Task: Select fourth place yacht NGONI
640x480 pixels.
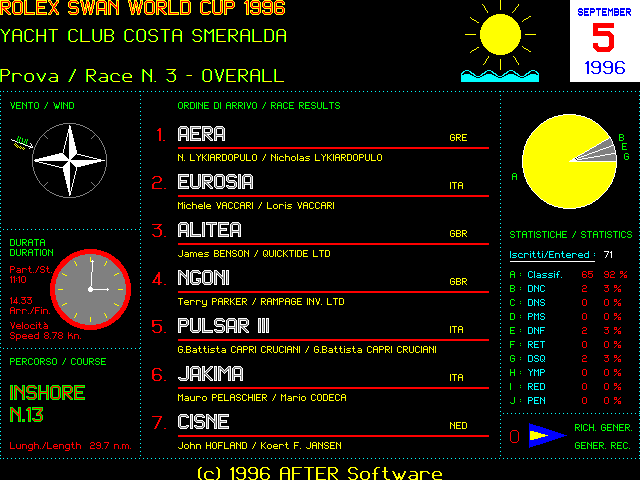Action: (x=203, y=278)
